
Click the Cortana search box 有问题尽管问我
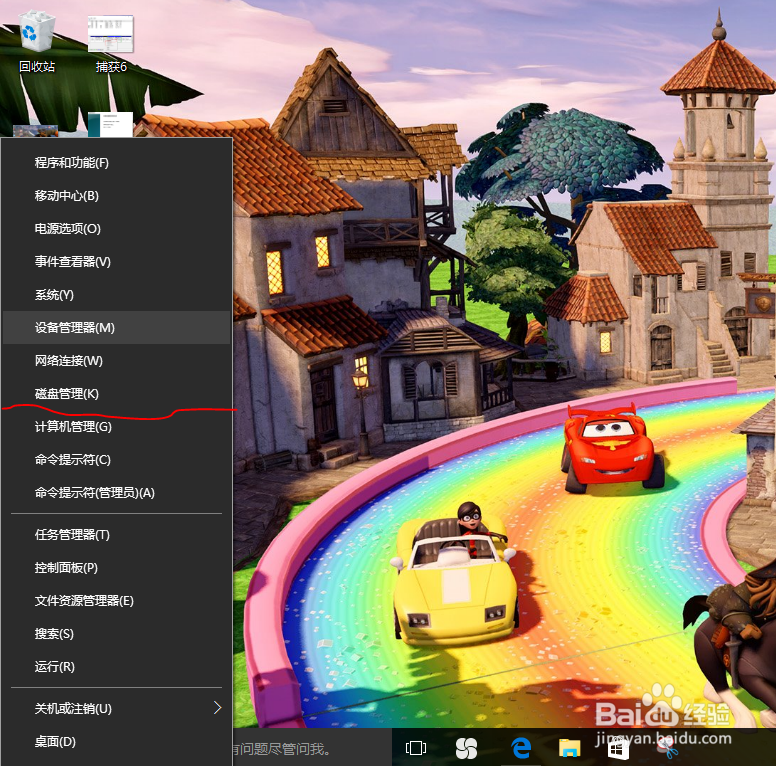click(312, 748)
